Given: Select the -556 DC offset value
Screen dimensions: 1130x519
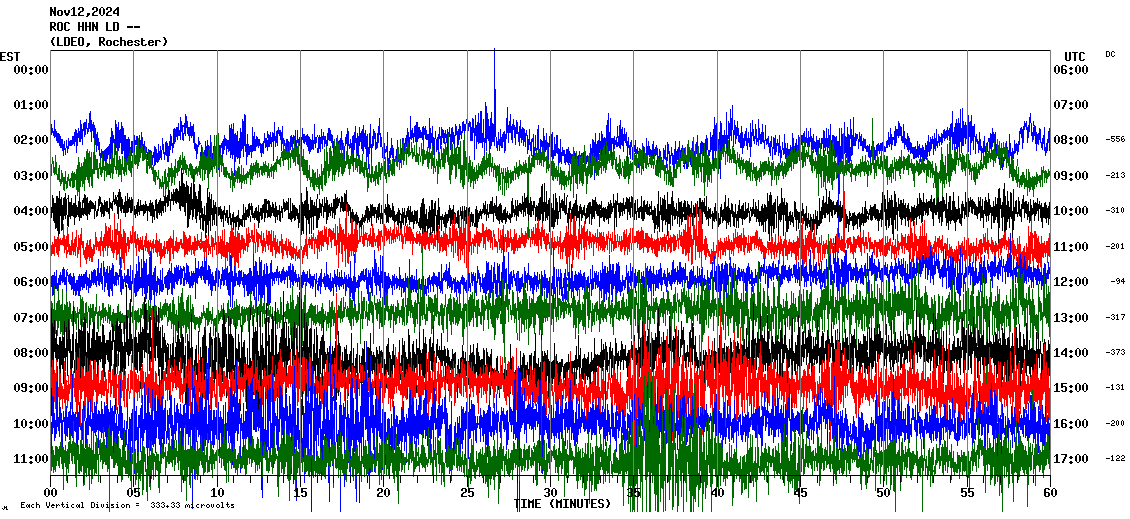Looking at the screenshot, I should [x=1115, y=140].
